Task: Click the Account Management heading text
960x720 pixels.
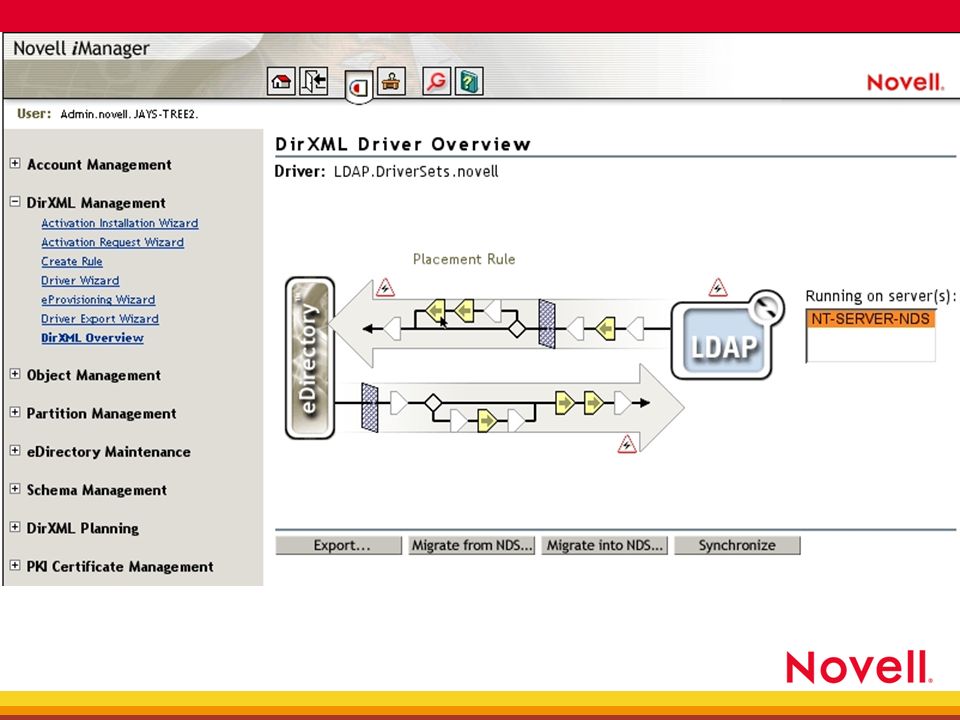Action: pos(99,165)
